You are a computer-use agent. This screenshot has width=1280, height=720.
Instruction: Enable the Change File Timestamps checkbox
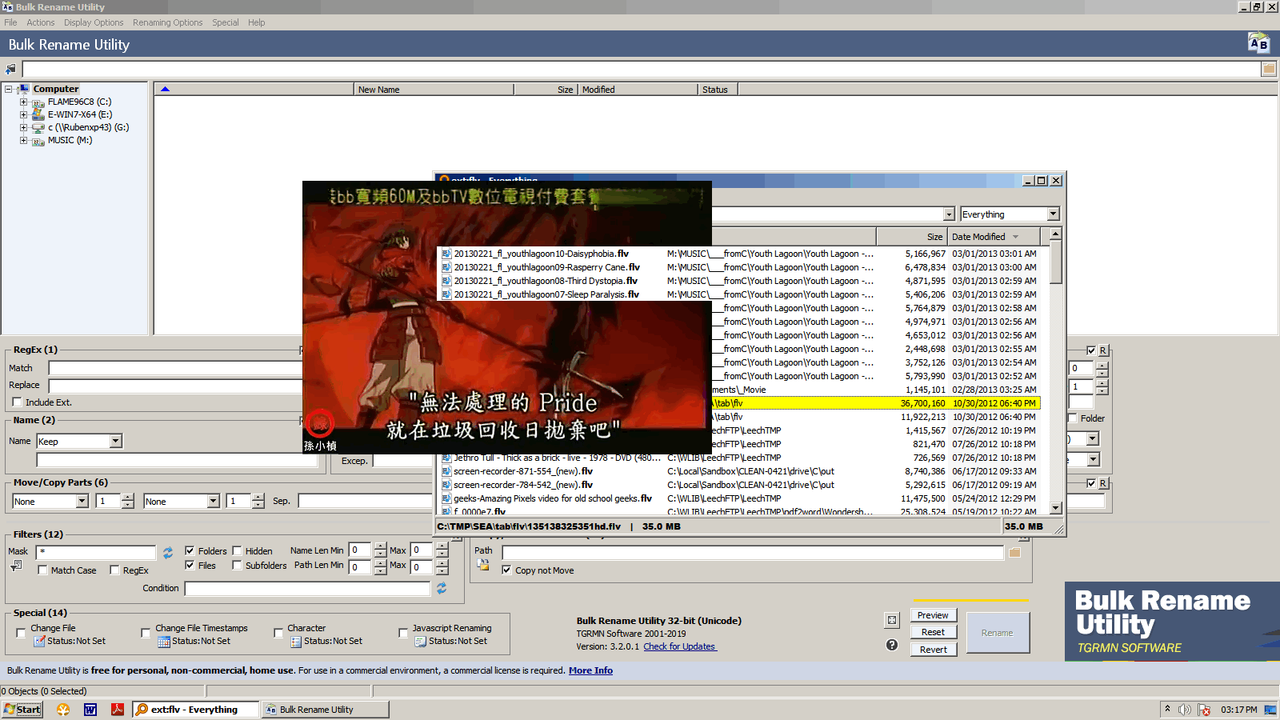tap(146, 632)
